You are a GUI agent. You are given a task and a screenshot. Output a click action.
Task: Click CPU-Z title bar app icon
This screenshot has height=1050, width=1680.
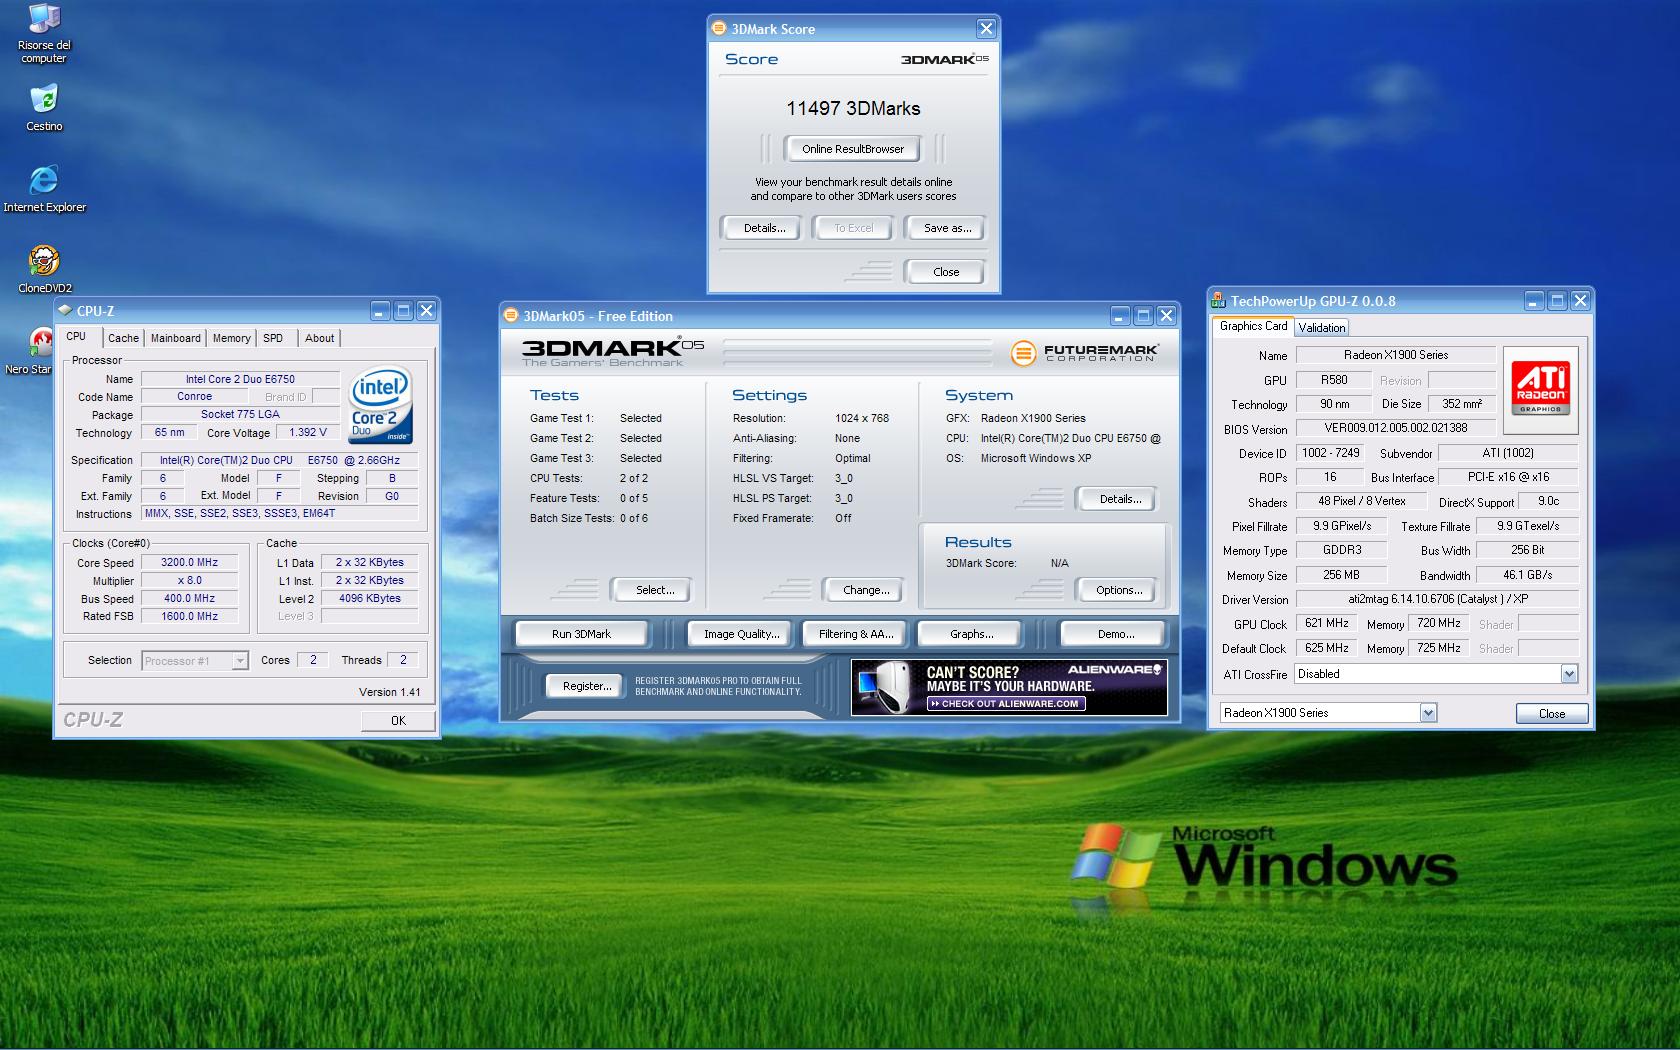pyautogui.click(x=65, y=311)
